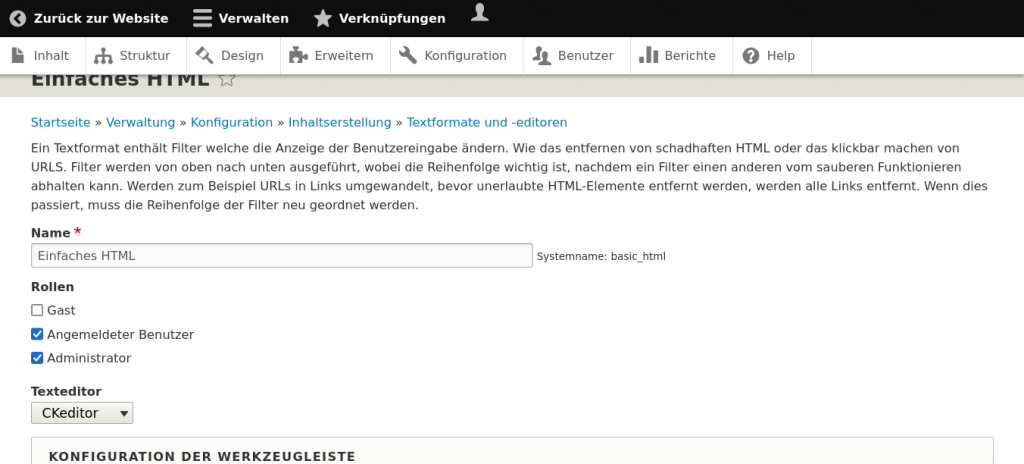
Task: Click the Erweitern puzzle piece icon
Action: click(x=297, y=55)
